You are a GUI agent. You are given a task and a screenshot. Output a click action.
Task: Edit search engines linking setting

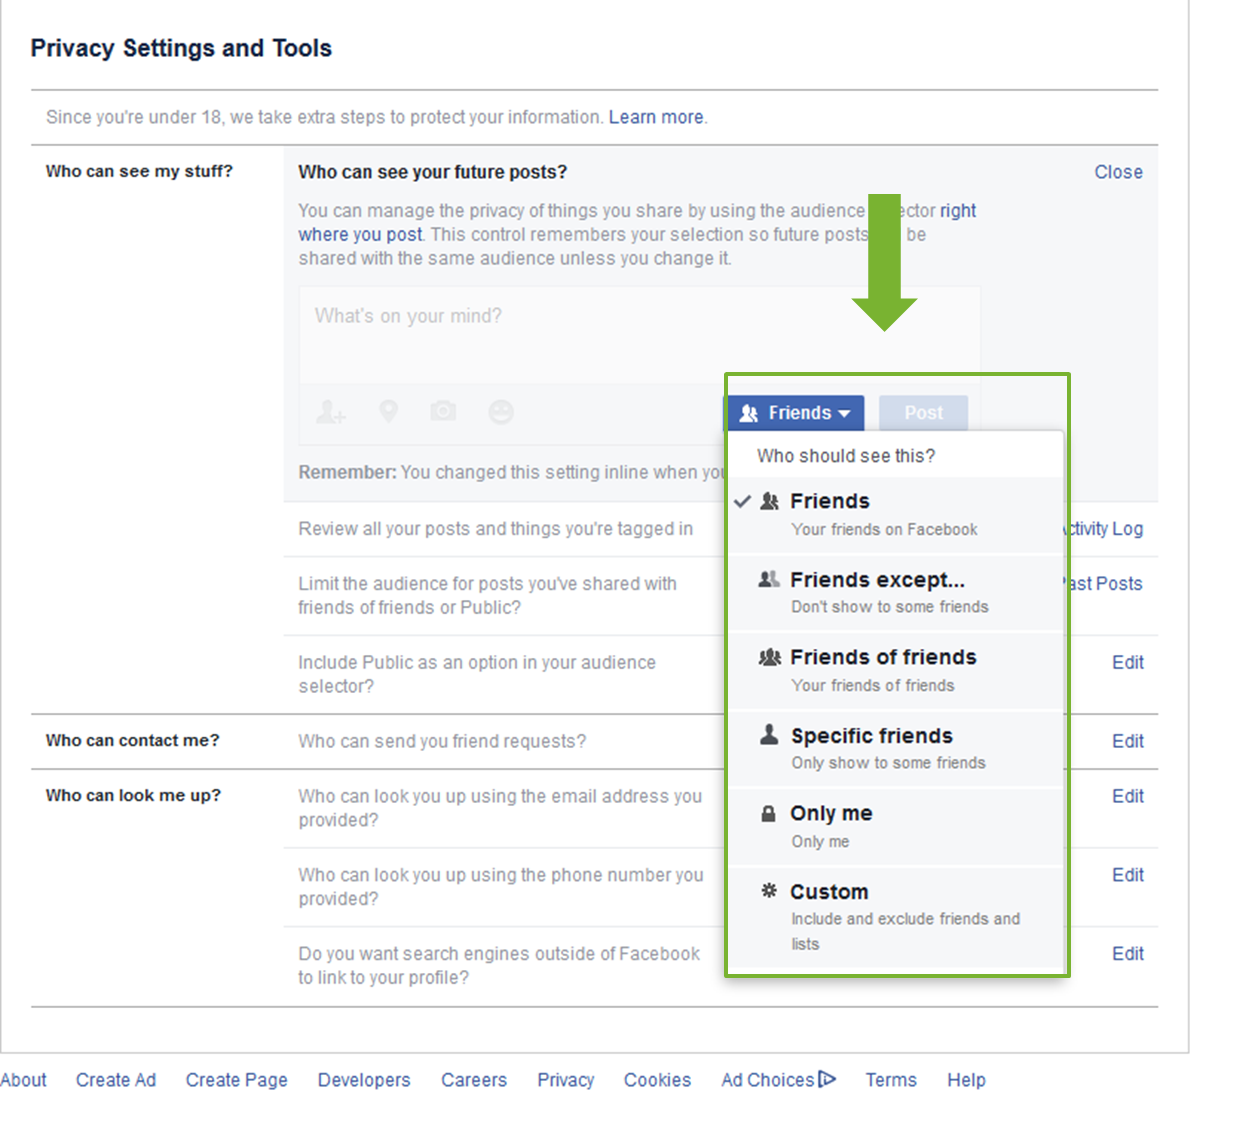(1128, 954)
